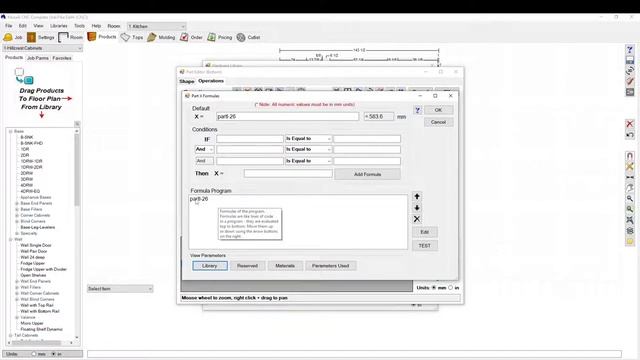The image size is (640, 360).
Task: Click the zoom extents icon in right toolbar
Action: pos(630,220)
